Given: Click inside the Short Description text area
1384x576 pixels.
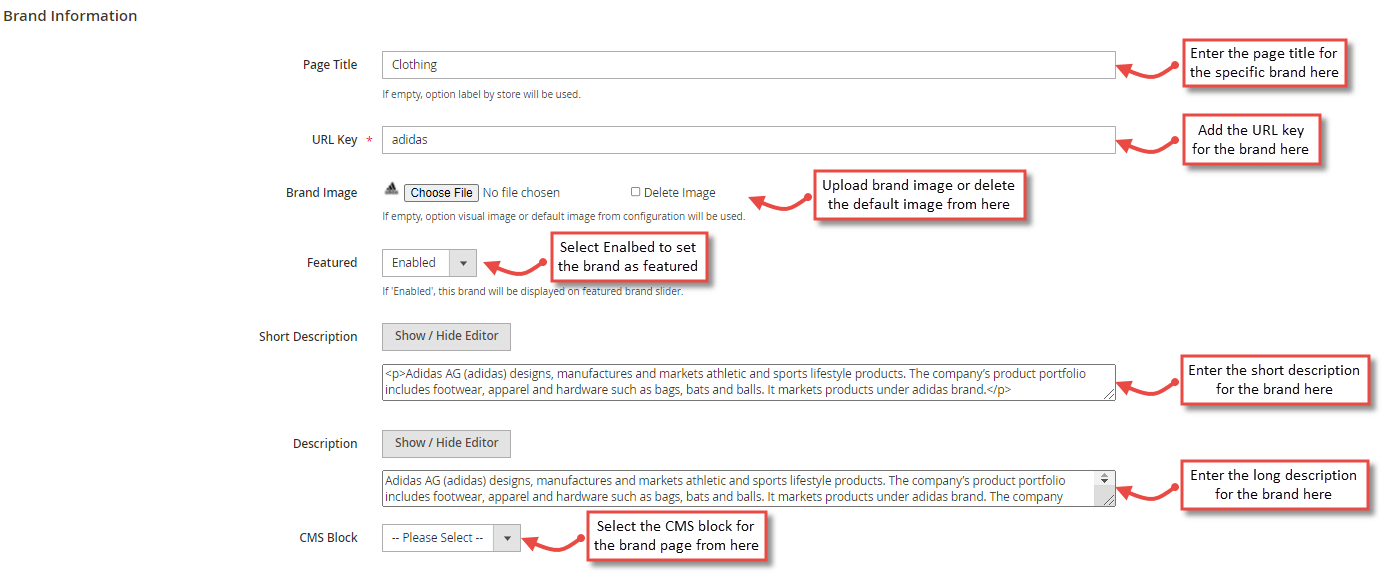Looking at the screenshot, I should [x=748, y=382].
